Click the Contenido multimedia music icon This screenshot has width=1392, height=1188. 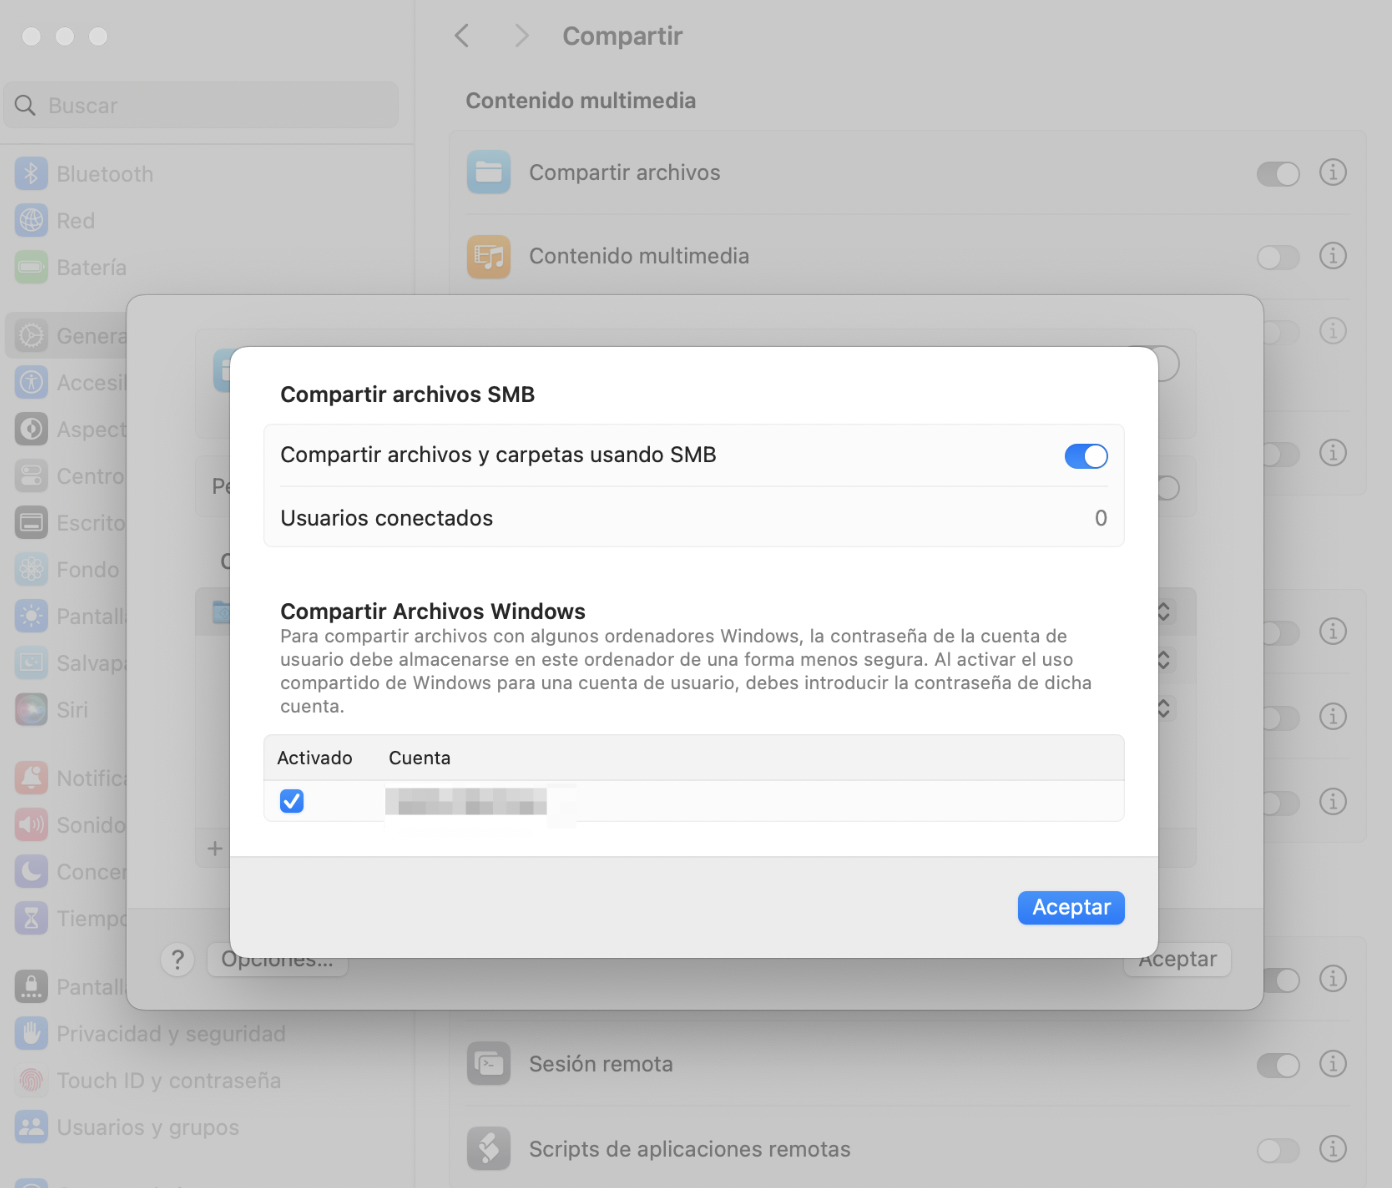pos(489,256)
